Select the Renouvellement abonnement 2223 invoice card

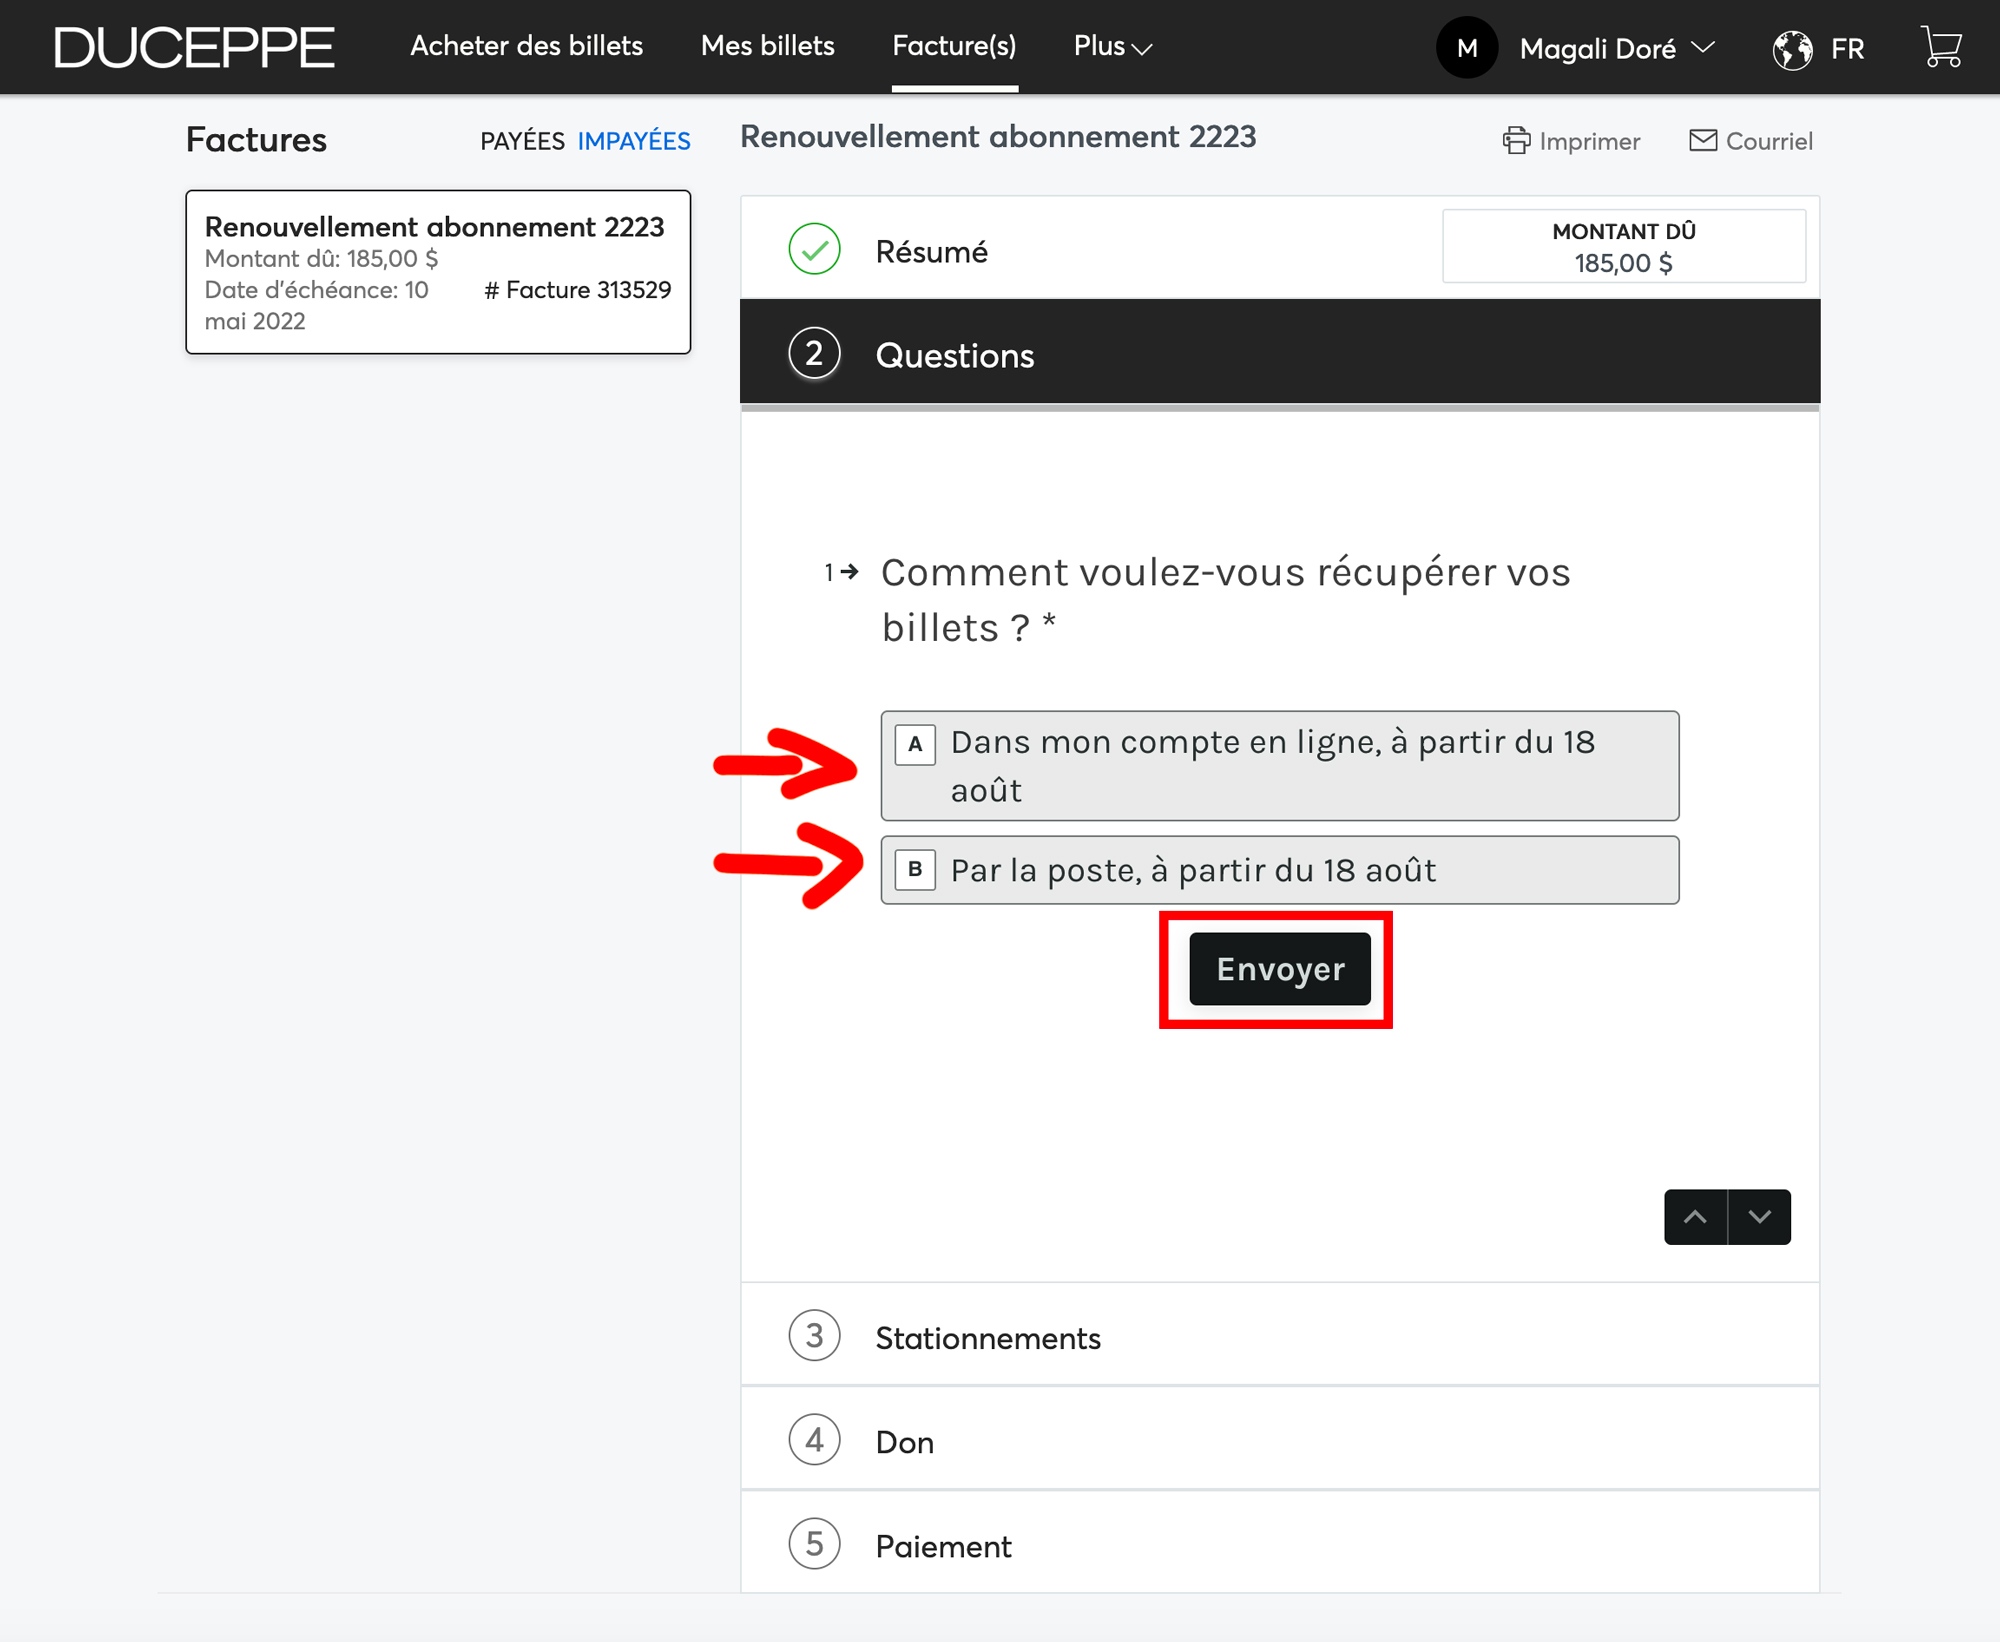[438, 272]
